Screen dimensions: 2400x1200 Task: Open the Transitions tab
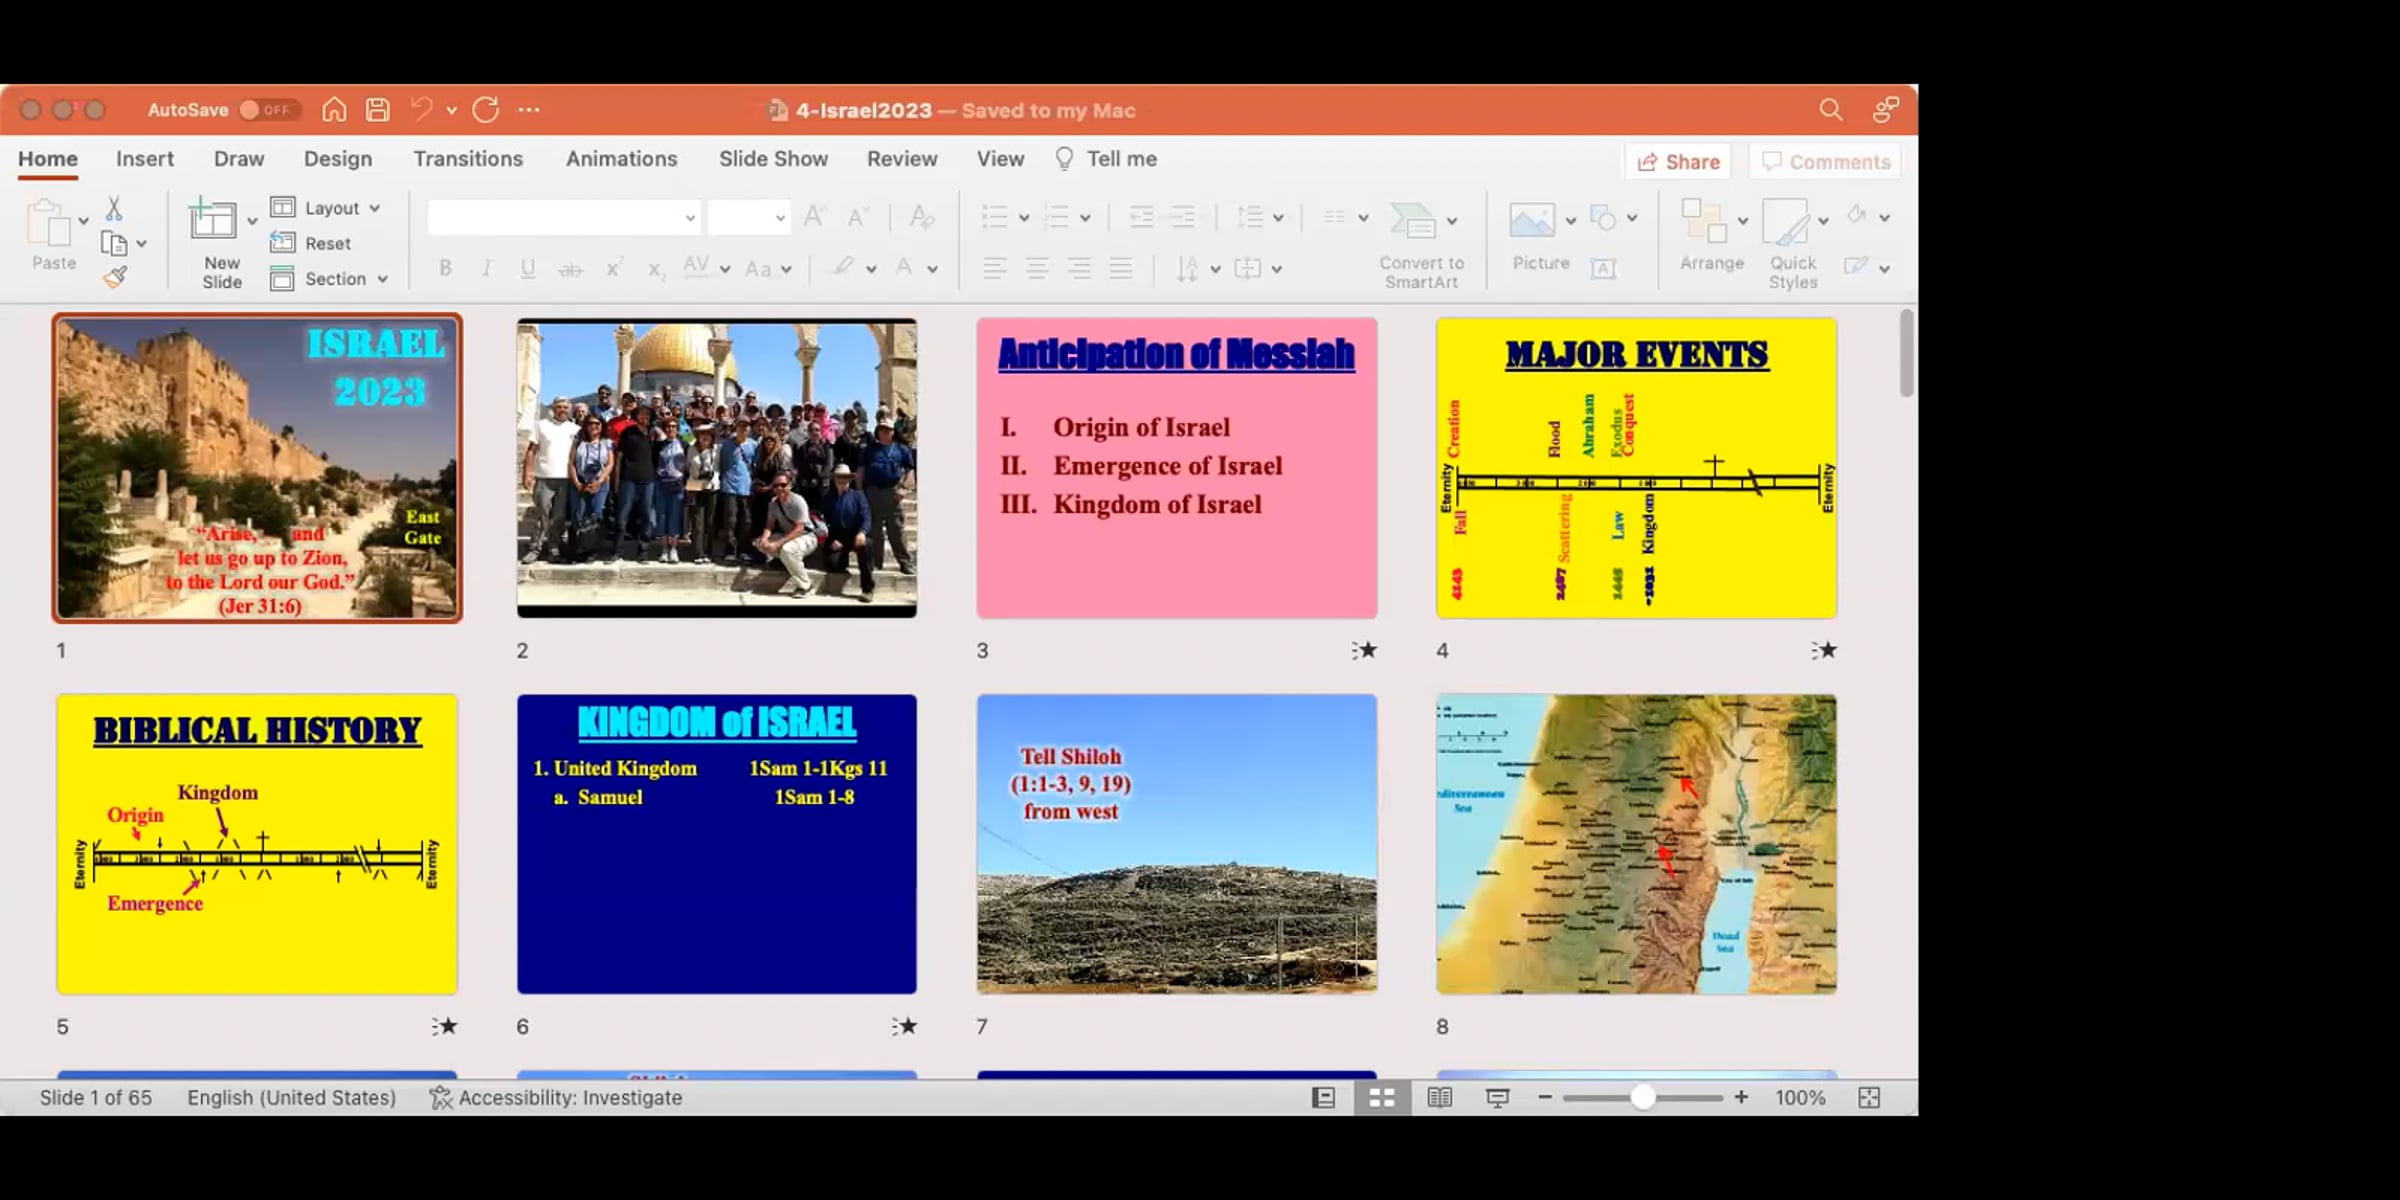pyautogui.click(x=467, y=159)
